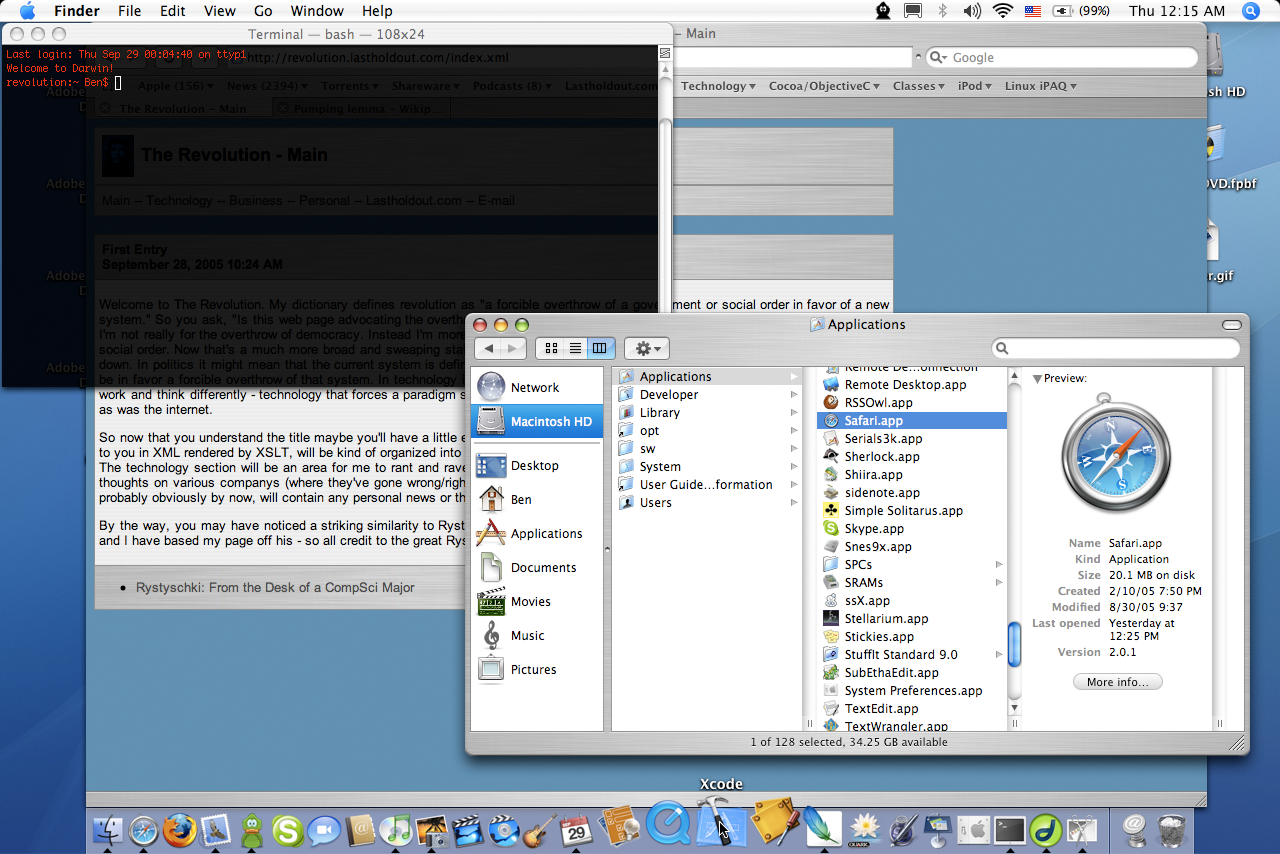This screenshot has height=854, width=1280.
Task: Open Firefox from the Dock
Action: click(180, 829)
